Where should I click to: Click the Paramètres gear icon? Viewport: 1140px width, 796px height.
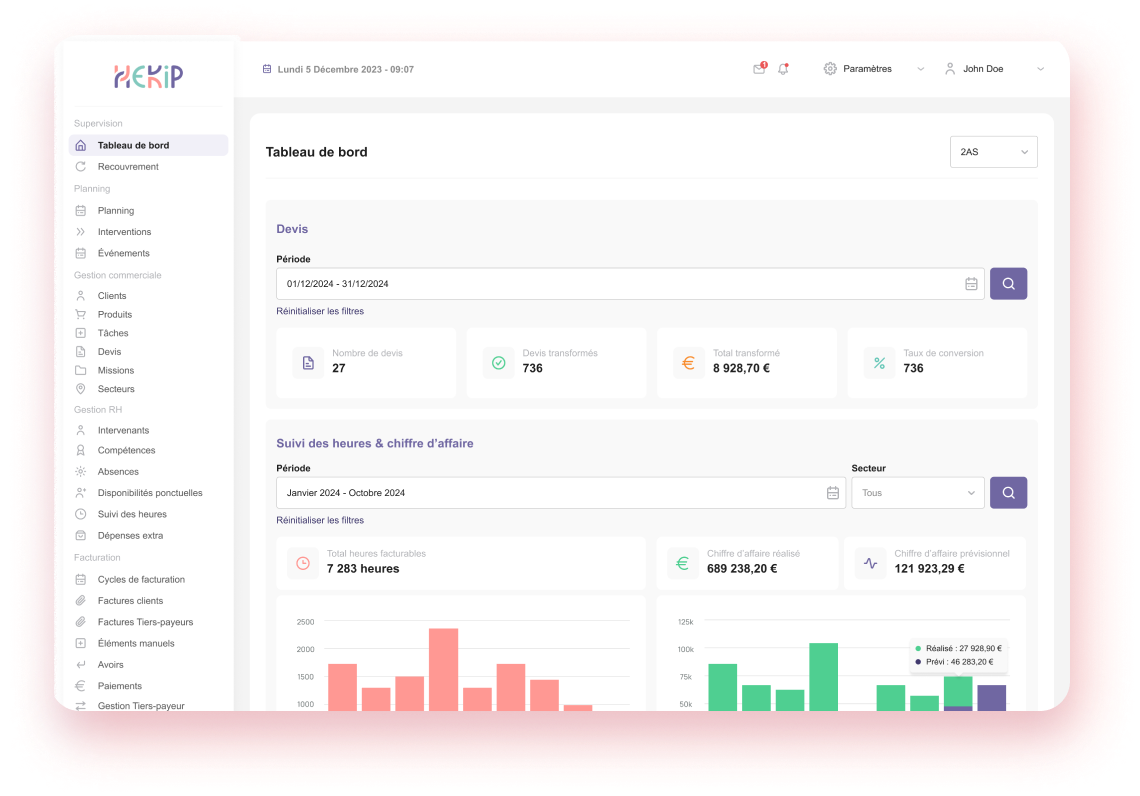tap(830, 69)
